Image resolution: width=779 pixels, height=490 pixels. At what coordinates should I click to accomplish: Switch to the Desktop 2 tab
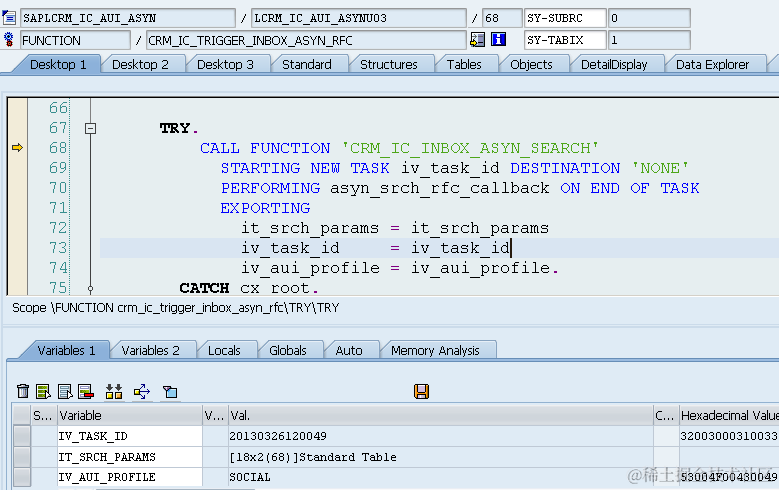click(x=140, y=65)
